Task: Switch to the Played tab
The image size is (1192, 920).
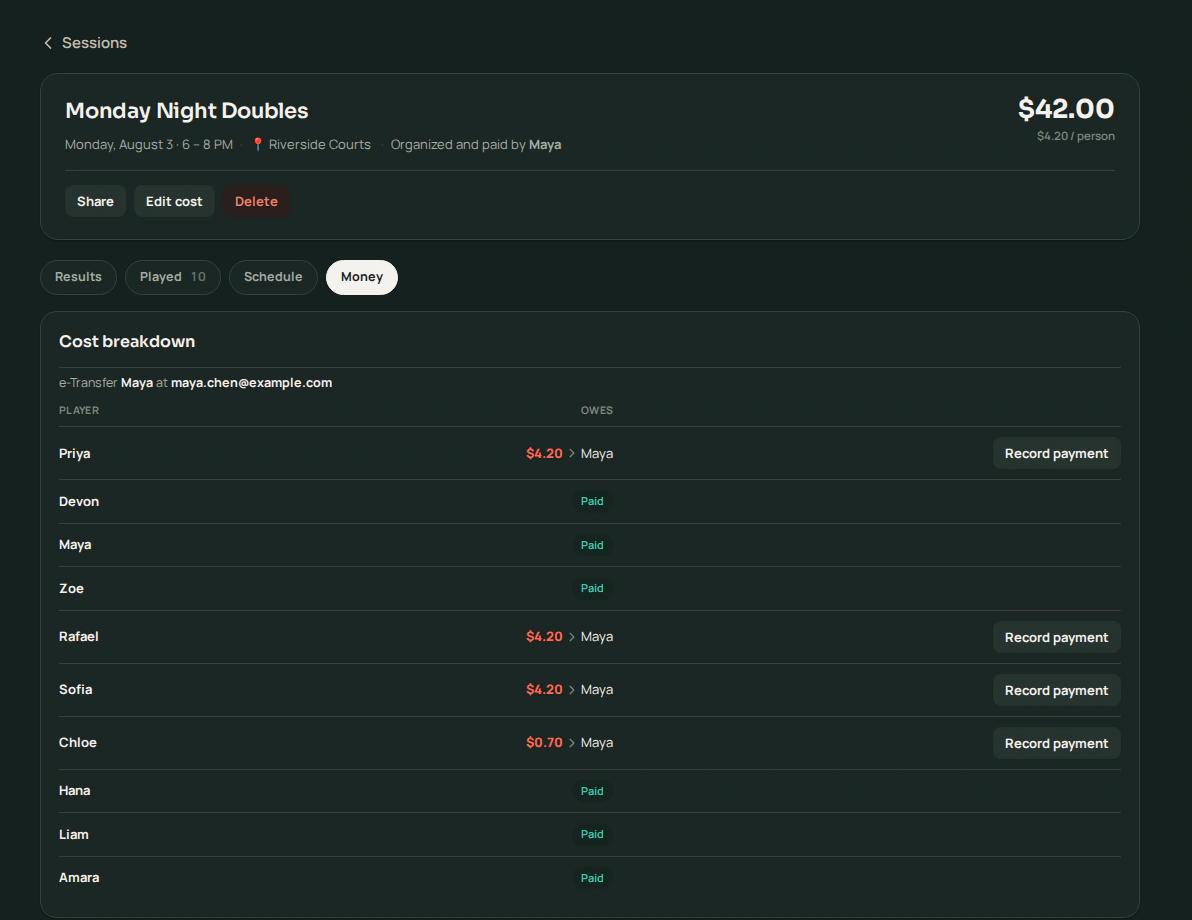Action: 173,277
